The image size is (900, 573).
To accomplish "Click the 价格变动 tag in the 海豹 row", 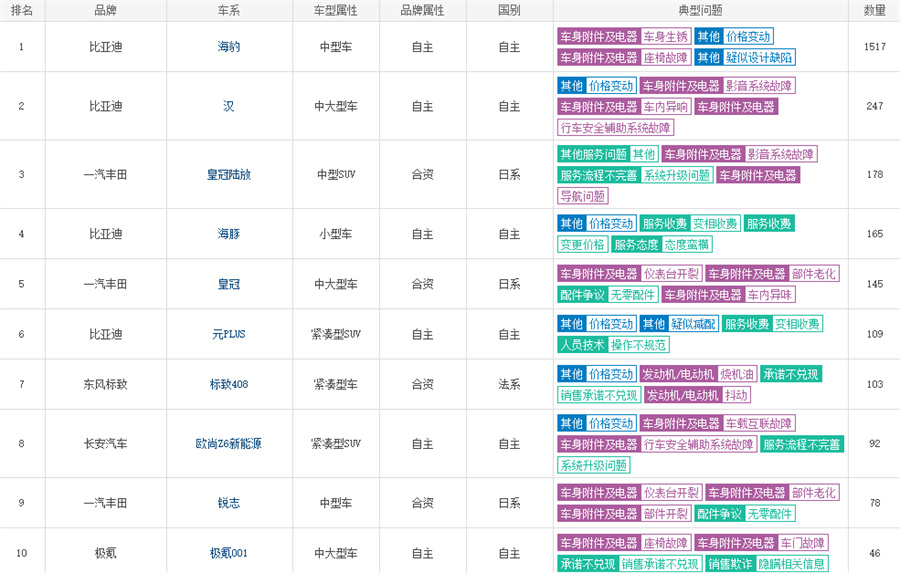I will (x=748, y=37).
